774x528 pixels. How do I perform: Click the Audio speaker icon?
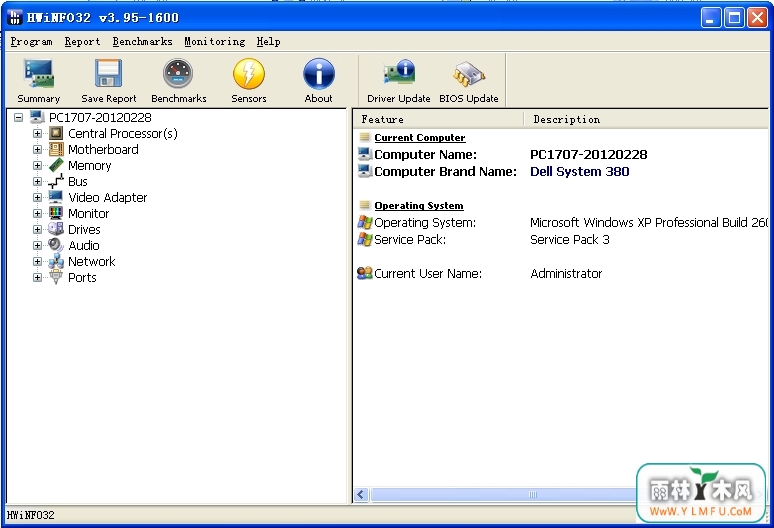click(56, 245)
